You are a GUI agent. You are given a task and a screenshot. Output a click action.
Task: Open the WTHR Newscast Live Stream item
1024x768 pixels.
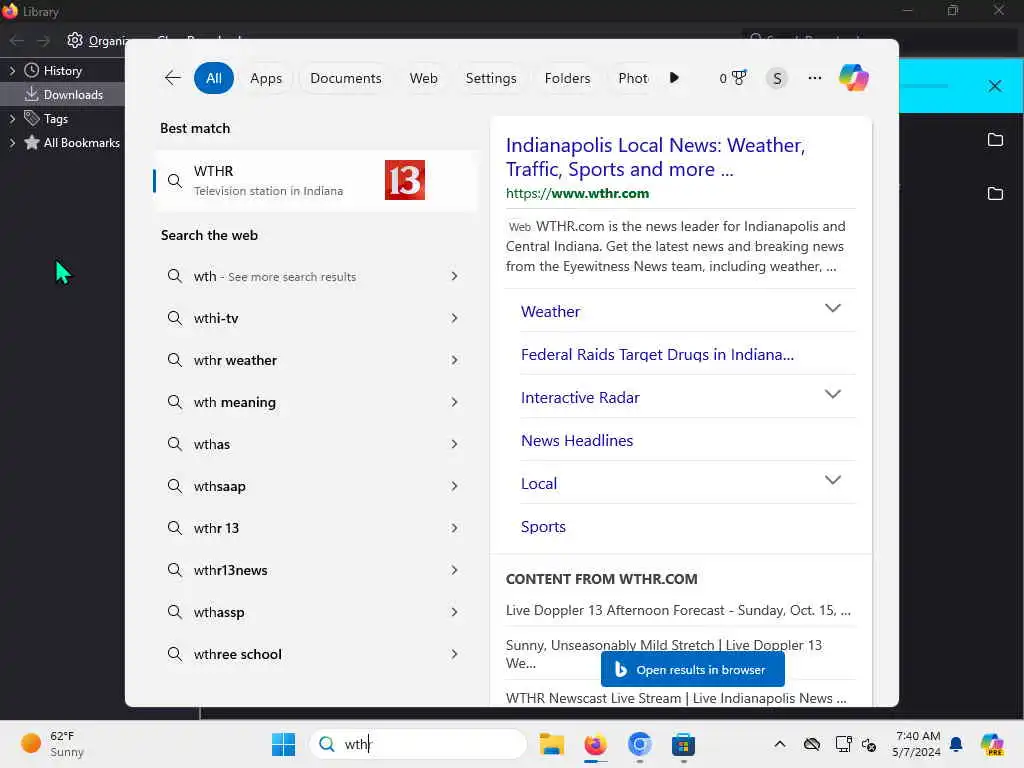tap(676, 698)
